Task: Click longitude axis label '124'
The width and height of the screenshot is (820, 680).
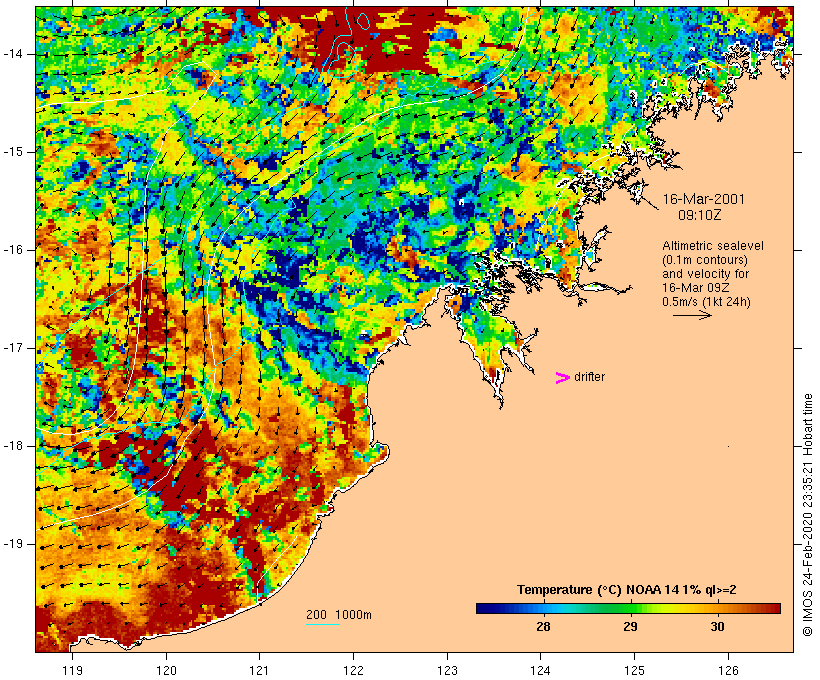Action: pyautogui.click(x=540, y=671)
